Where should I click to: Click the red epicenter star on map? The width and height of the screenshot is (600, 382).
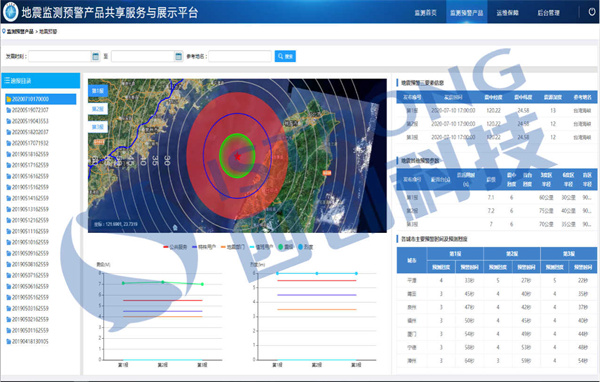[238, 156]
